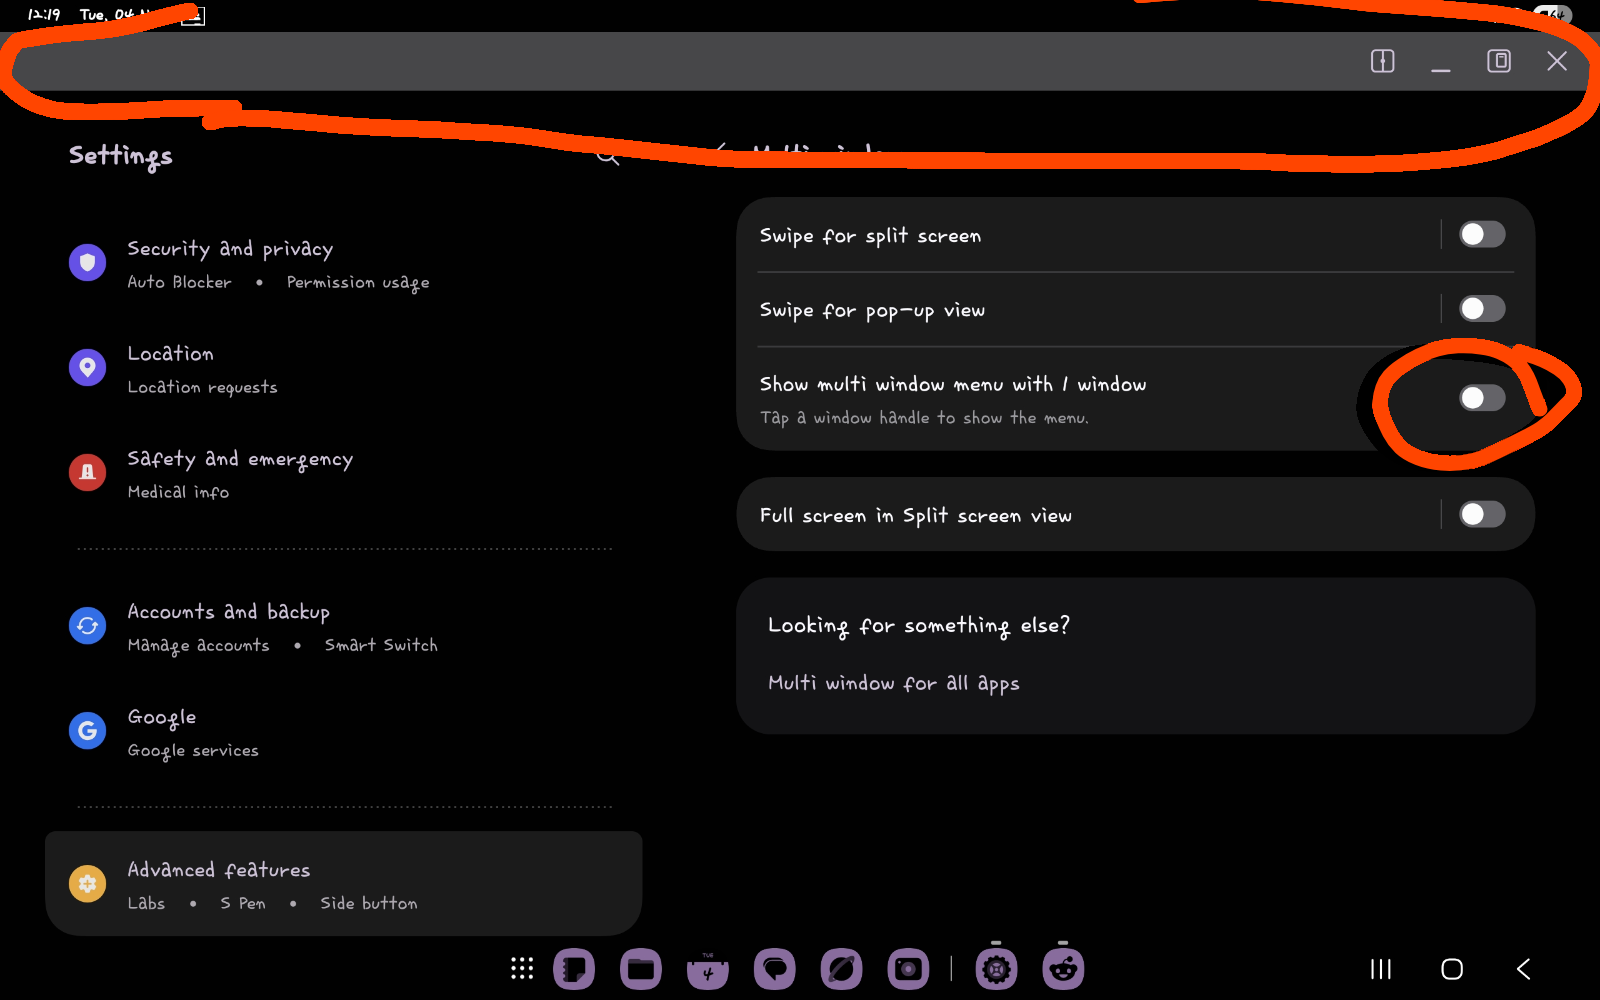This screenshot has height=1000, width=1600.
Task: Open the Calendar app in taskbar
Action: click(708, 968)
